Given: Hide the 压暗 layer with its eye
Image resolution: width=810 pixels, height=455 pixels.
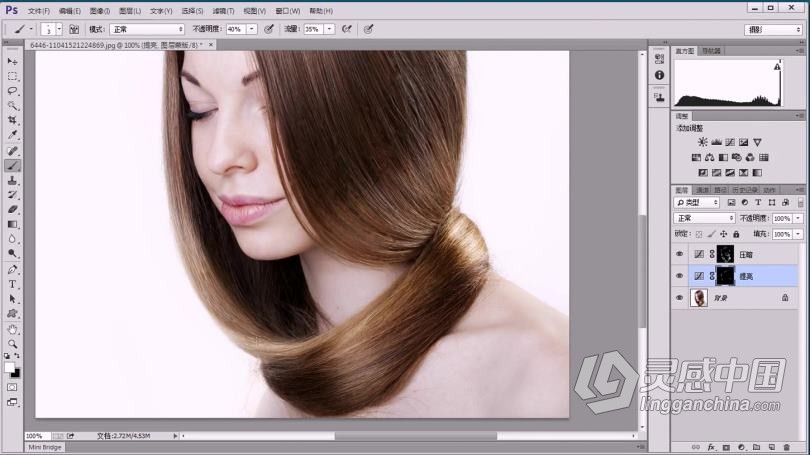Looking at the screenshot, I should (680, 254).
